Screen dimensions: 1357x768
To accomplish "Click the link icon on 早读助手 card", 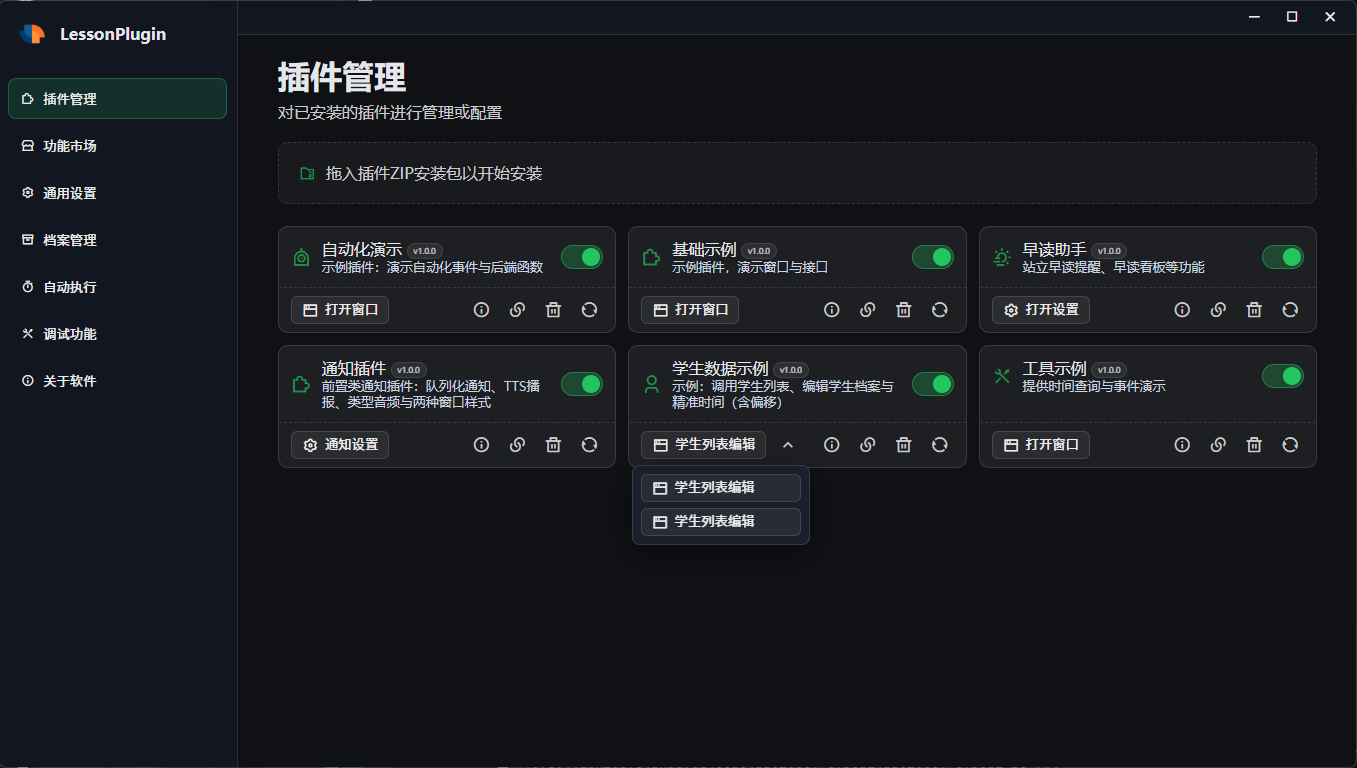I will click(x=1218, y=310).
